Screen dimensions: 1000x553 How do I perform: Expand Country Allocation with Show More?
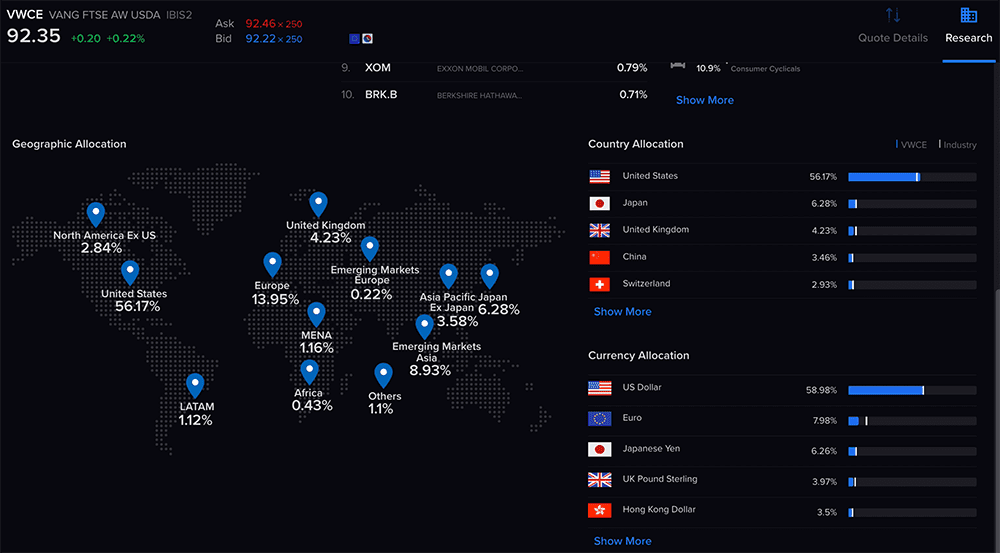click(x=622, y=312)
